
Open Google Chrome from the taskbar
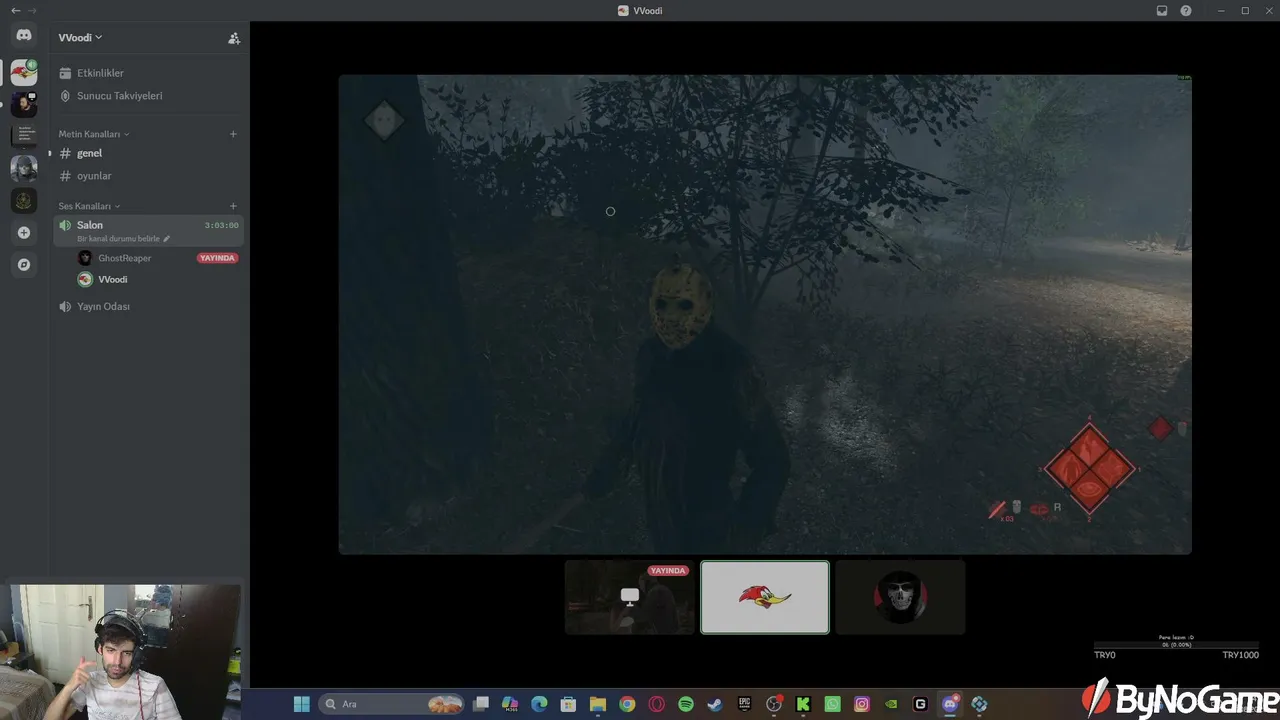[x=627, y=704]
